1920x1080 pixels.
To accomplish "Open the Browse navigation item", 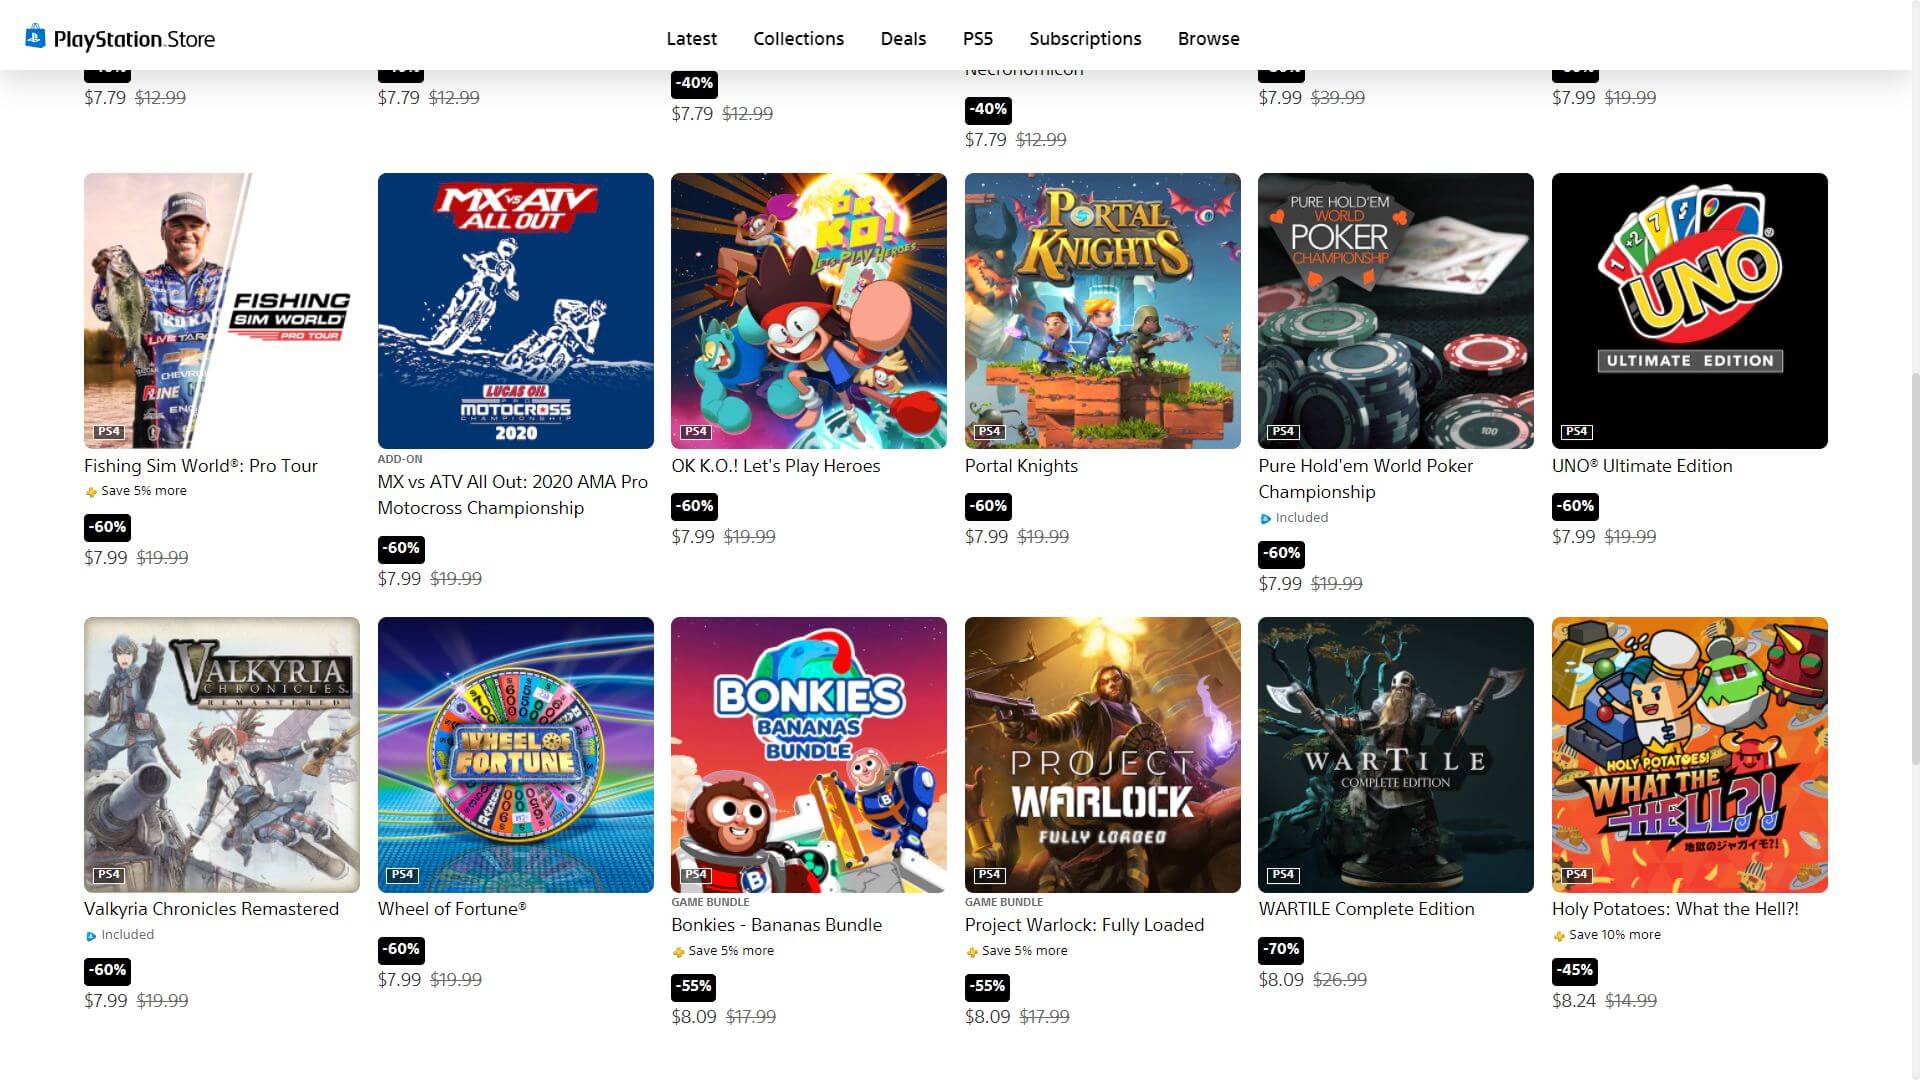I will [1208, 38].
